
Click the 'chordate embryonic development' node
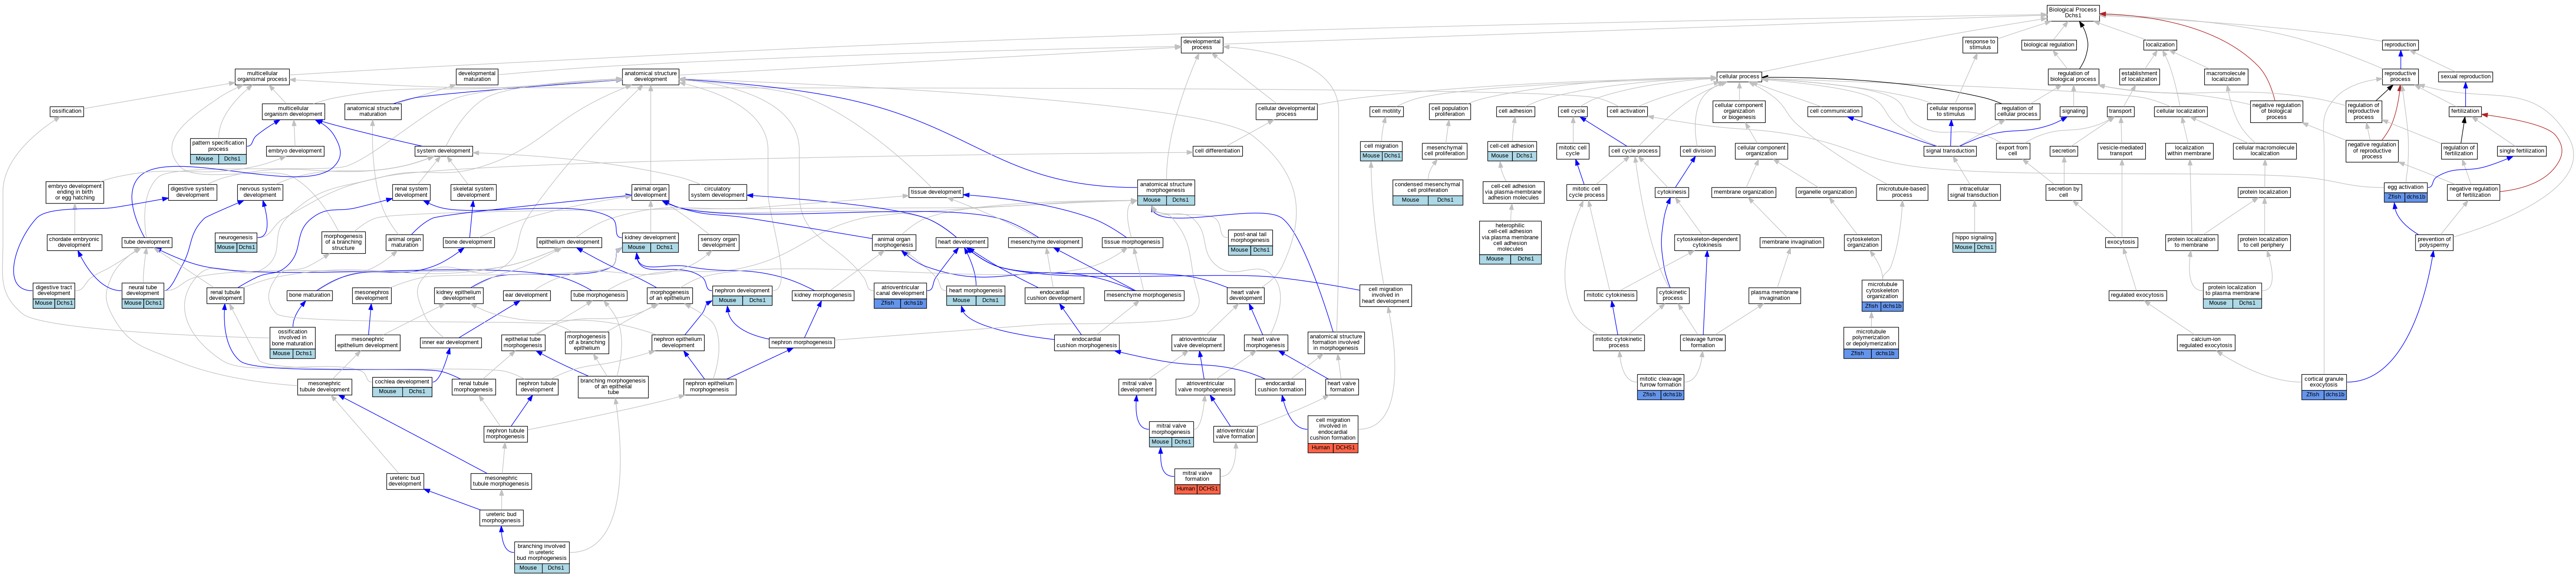tap(74, 242)
